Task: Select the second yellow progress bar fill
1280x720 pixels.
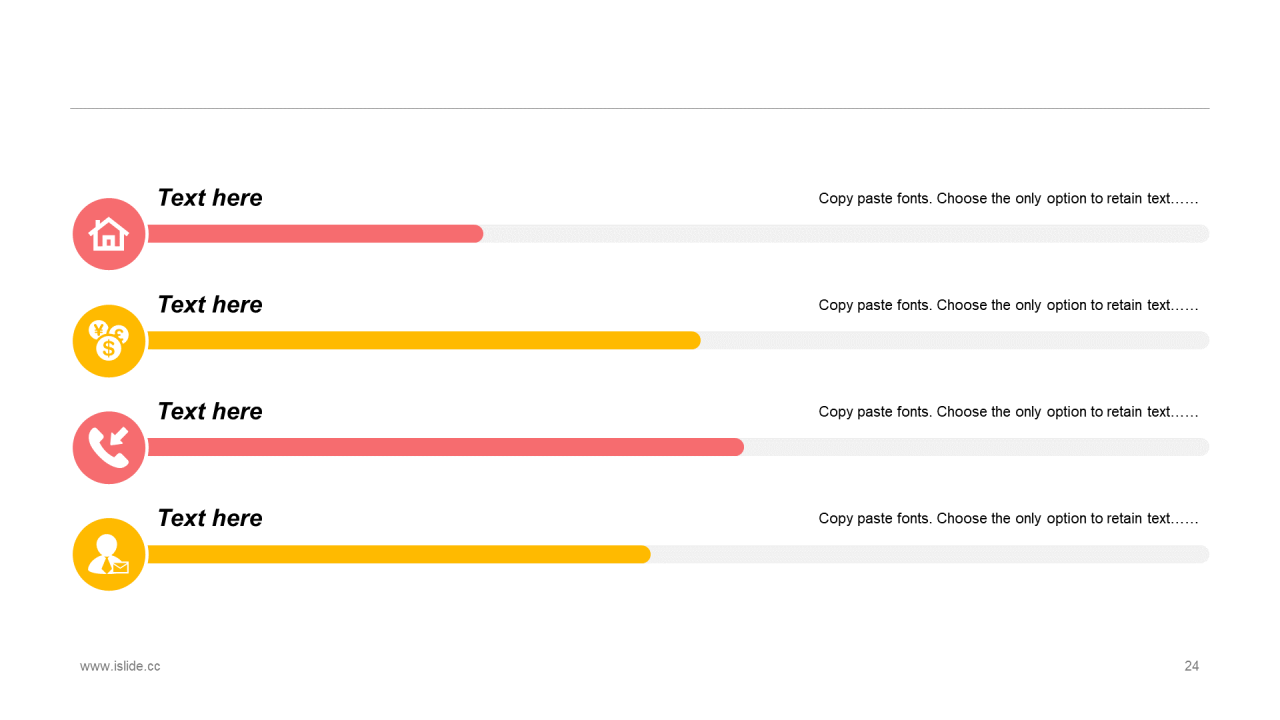Action: 424,341
